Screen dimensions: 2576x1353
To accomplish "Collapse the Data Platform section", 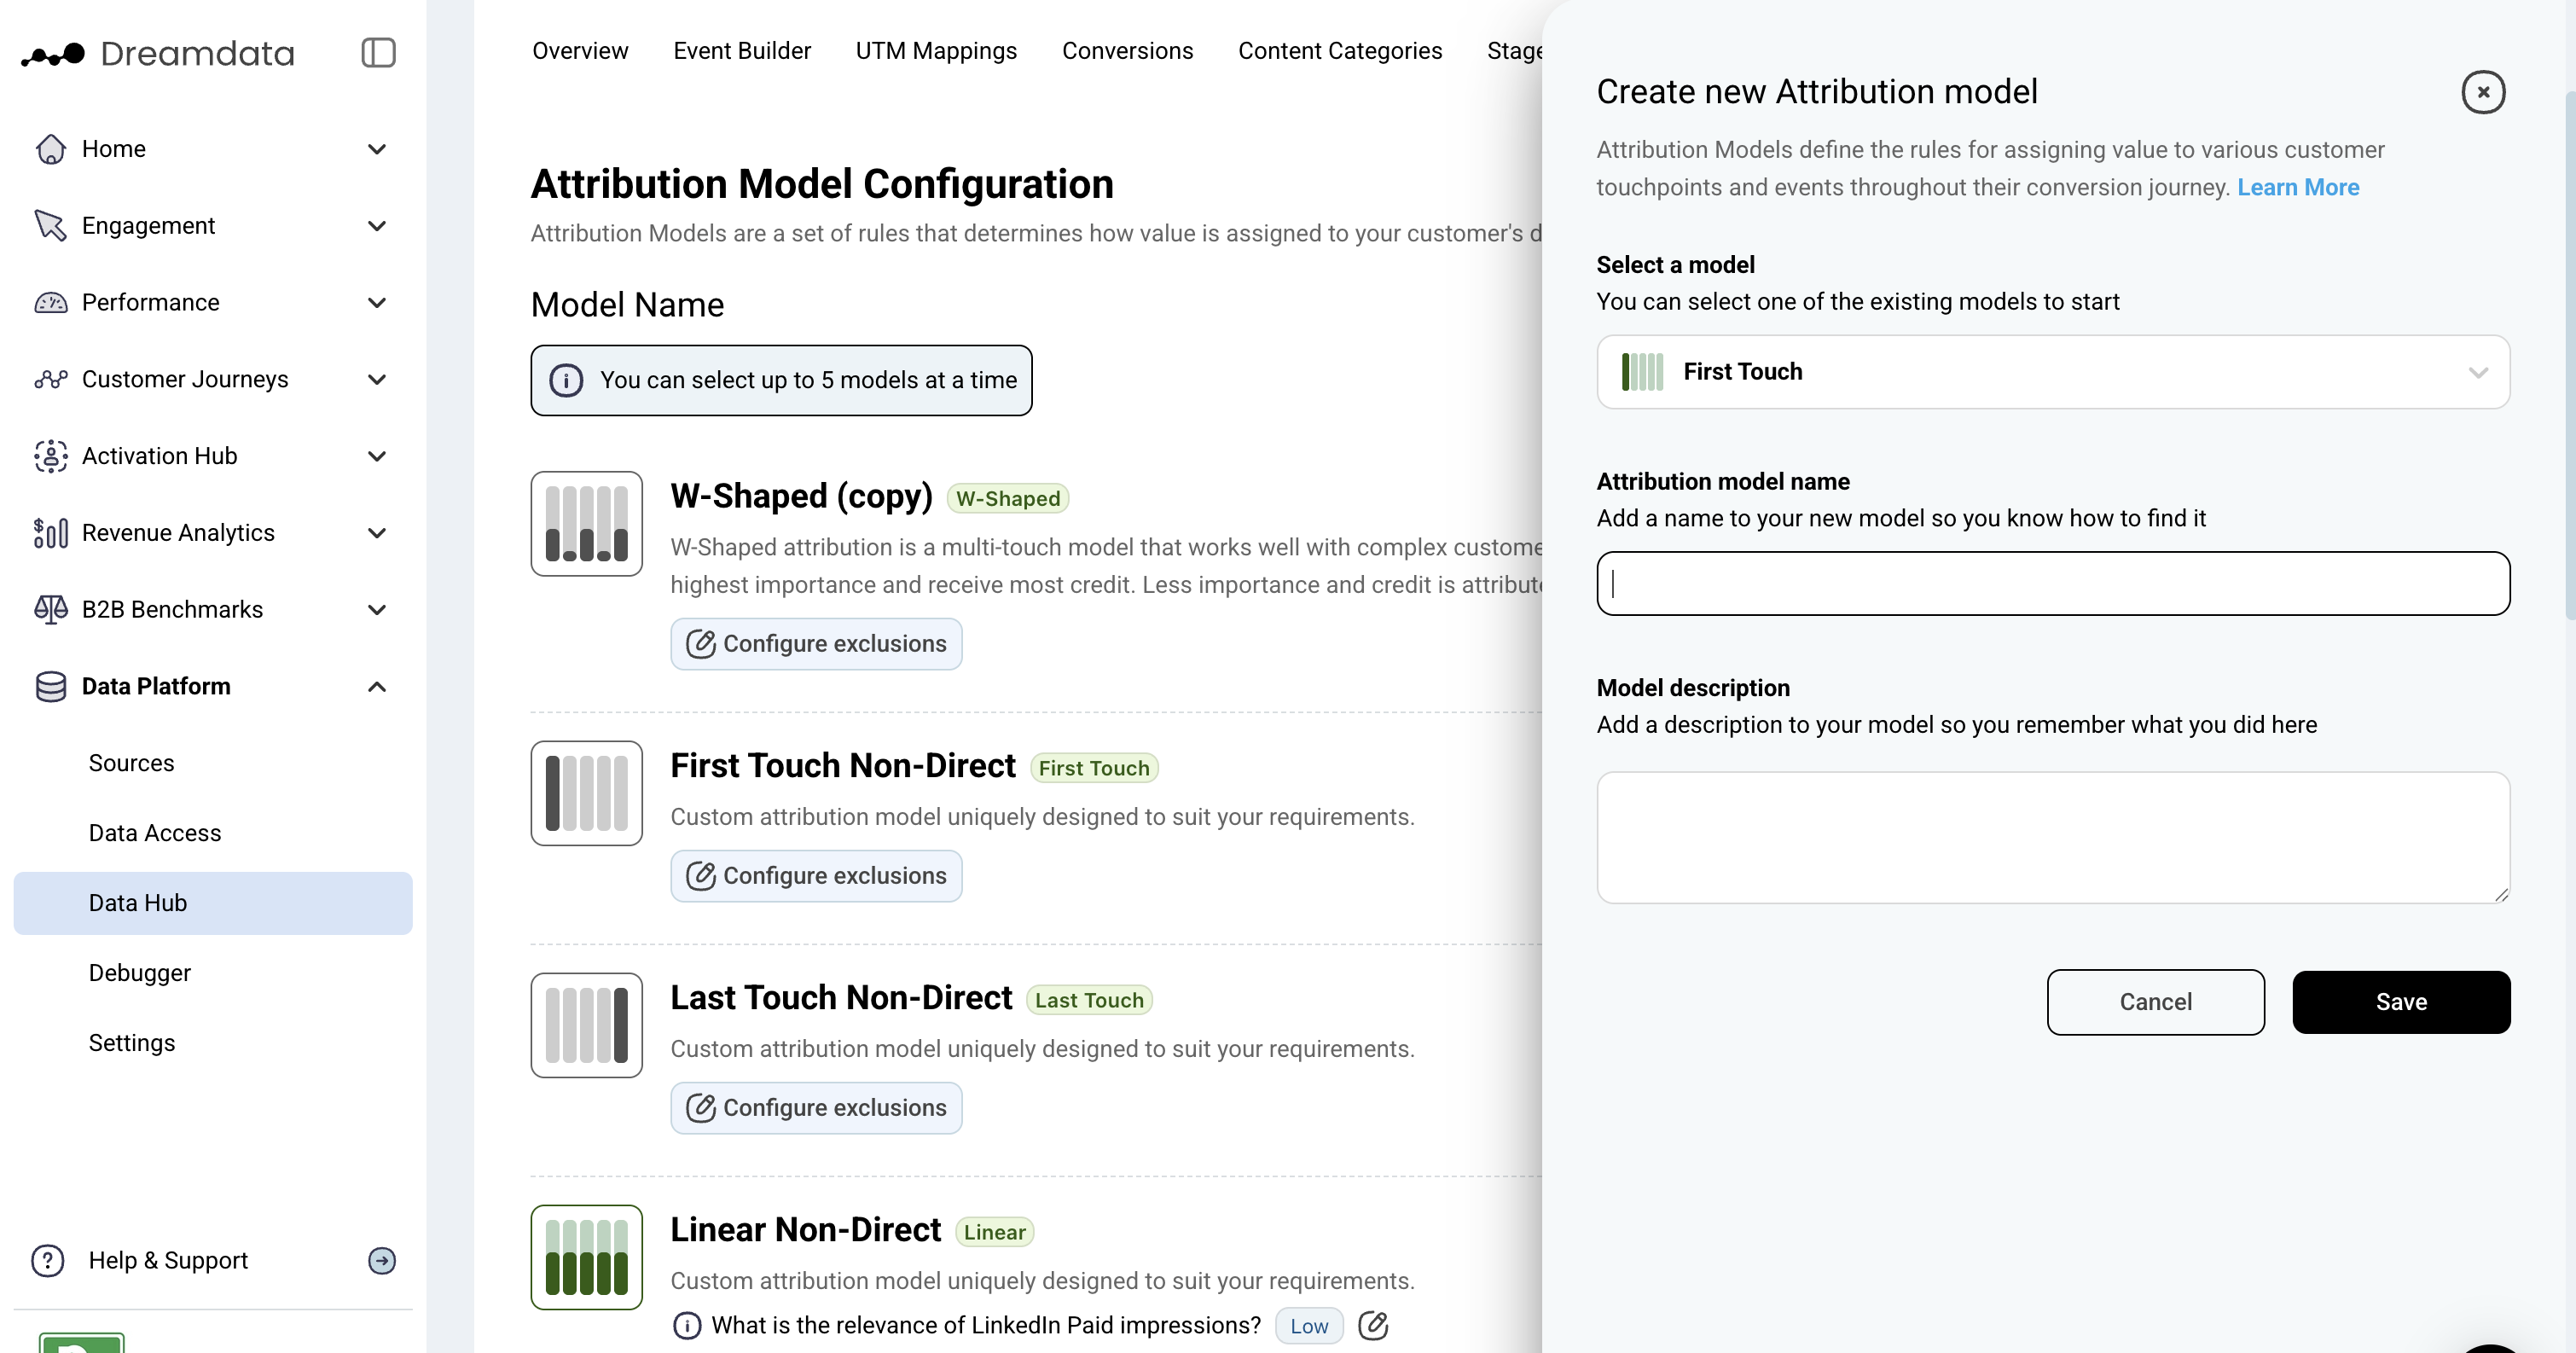I will click(376, 686).
